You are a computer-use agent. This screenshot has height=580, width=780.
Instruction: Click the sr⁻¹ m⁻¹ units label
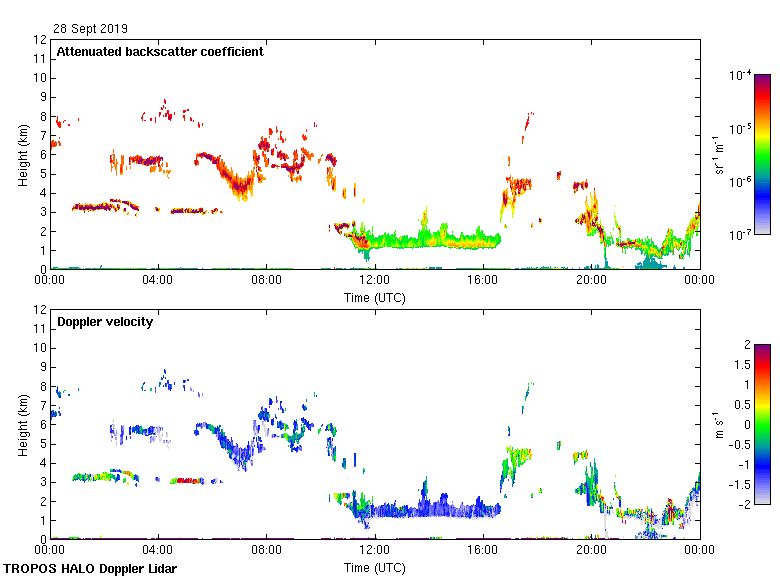click(720, 154)
